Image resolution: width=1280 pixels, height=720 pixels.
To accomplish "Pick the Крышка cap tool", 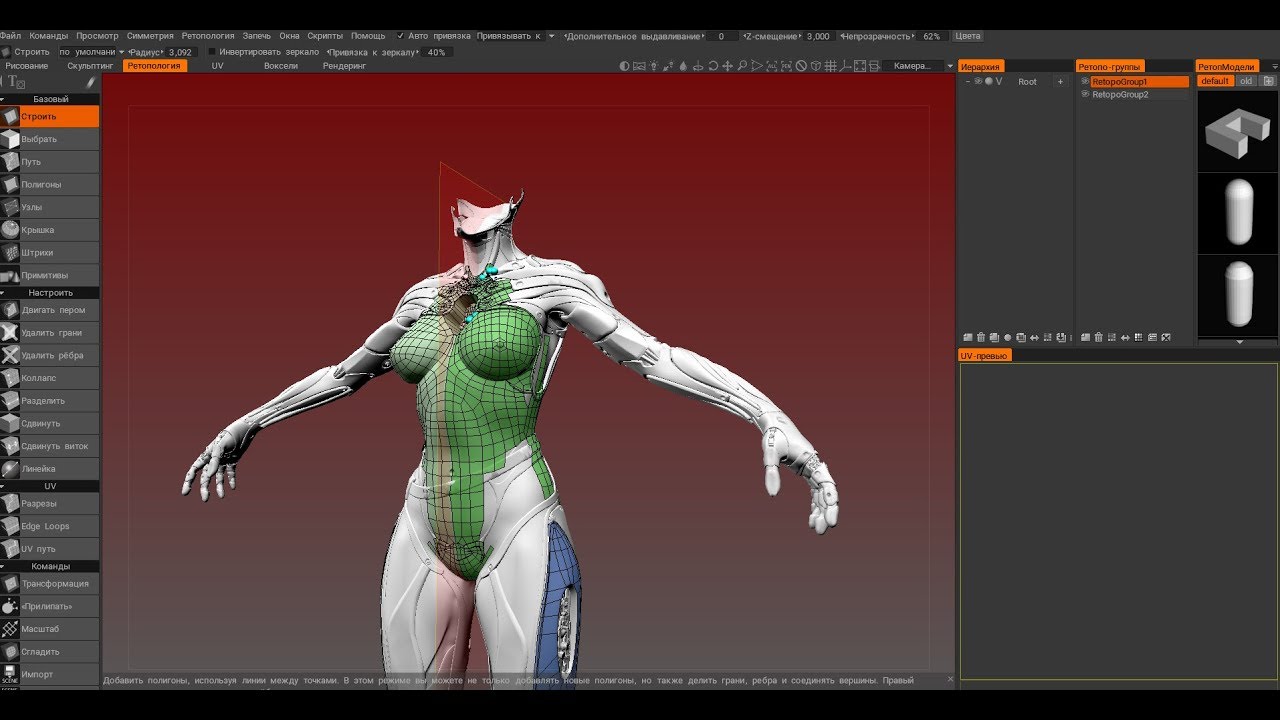I will [50, 230].
